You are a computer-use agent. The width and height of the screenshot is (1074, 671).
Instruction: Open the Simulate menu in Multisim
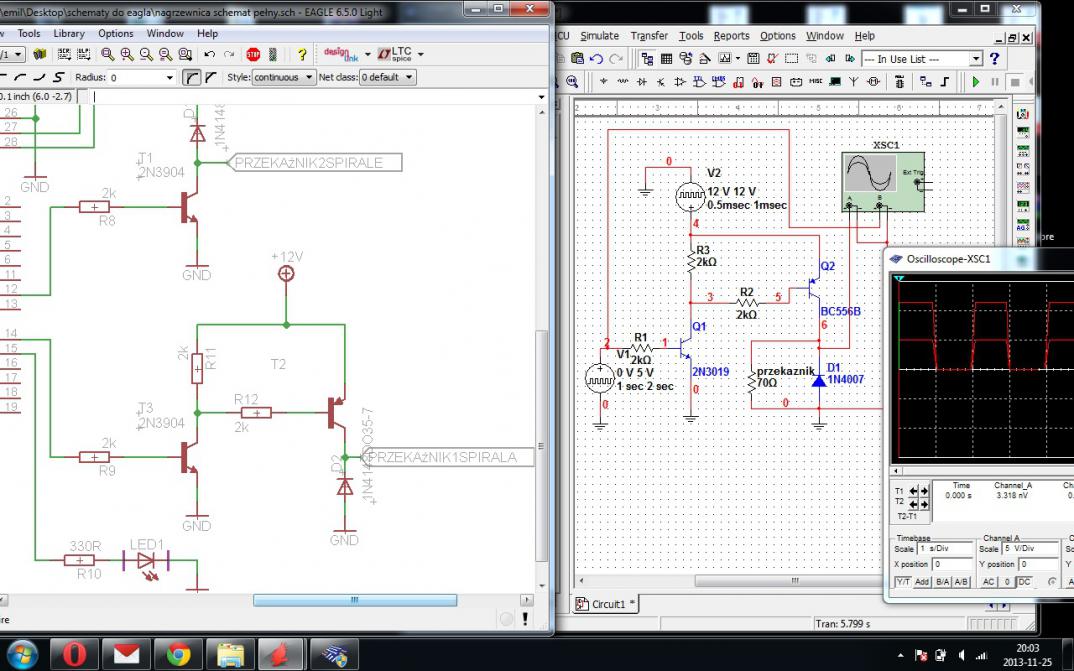pos(599,36)
